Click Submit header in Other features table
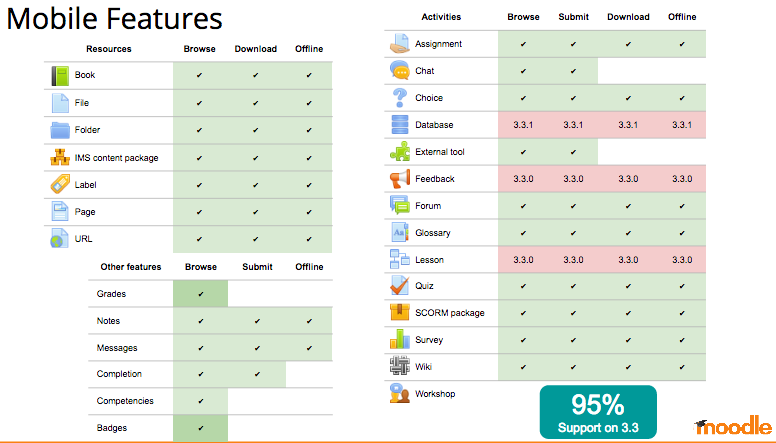 click(x=257, y=267)
